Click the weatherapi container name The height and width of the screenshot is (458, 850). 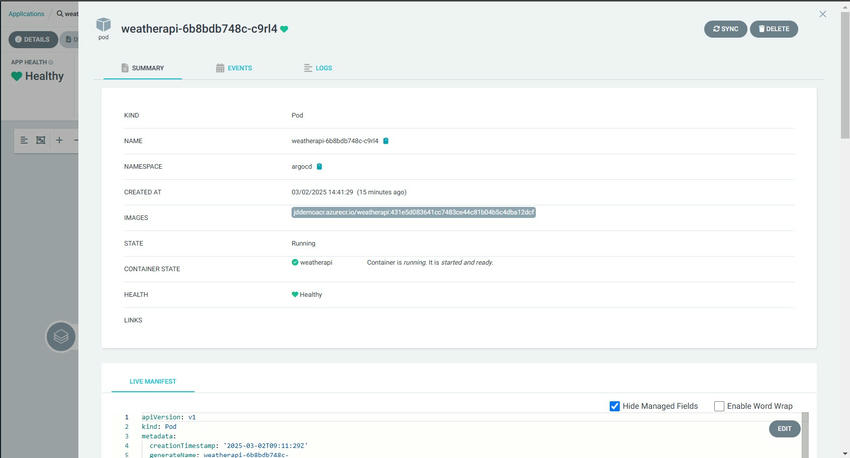click(x=316, y=262)
